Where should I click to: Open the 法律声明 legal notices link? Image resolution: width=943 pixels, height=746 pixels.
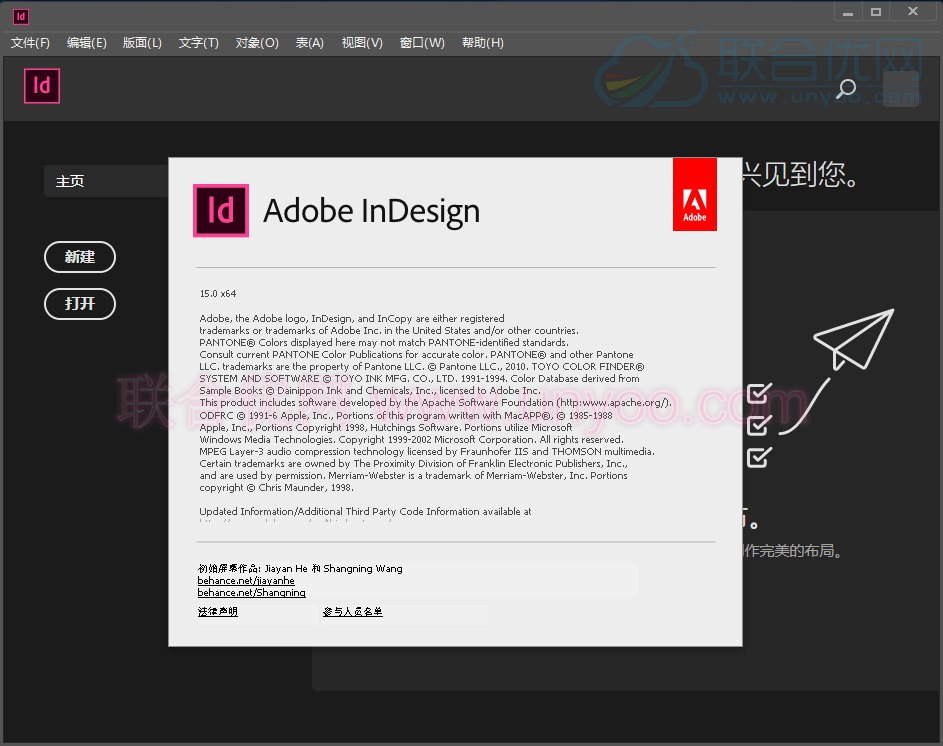point(218,612)
